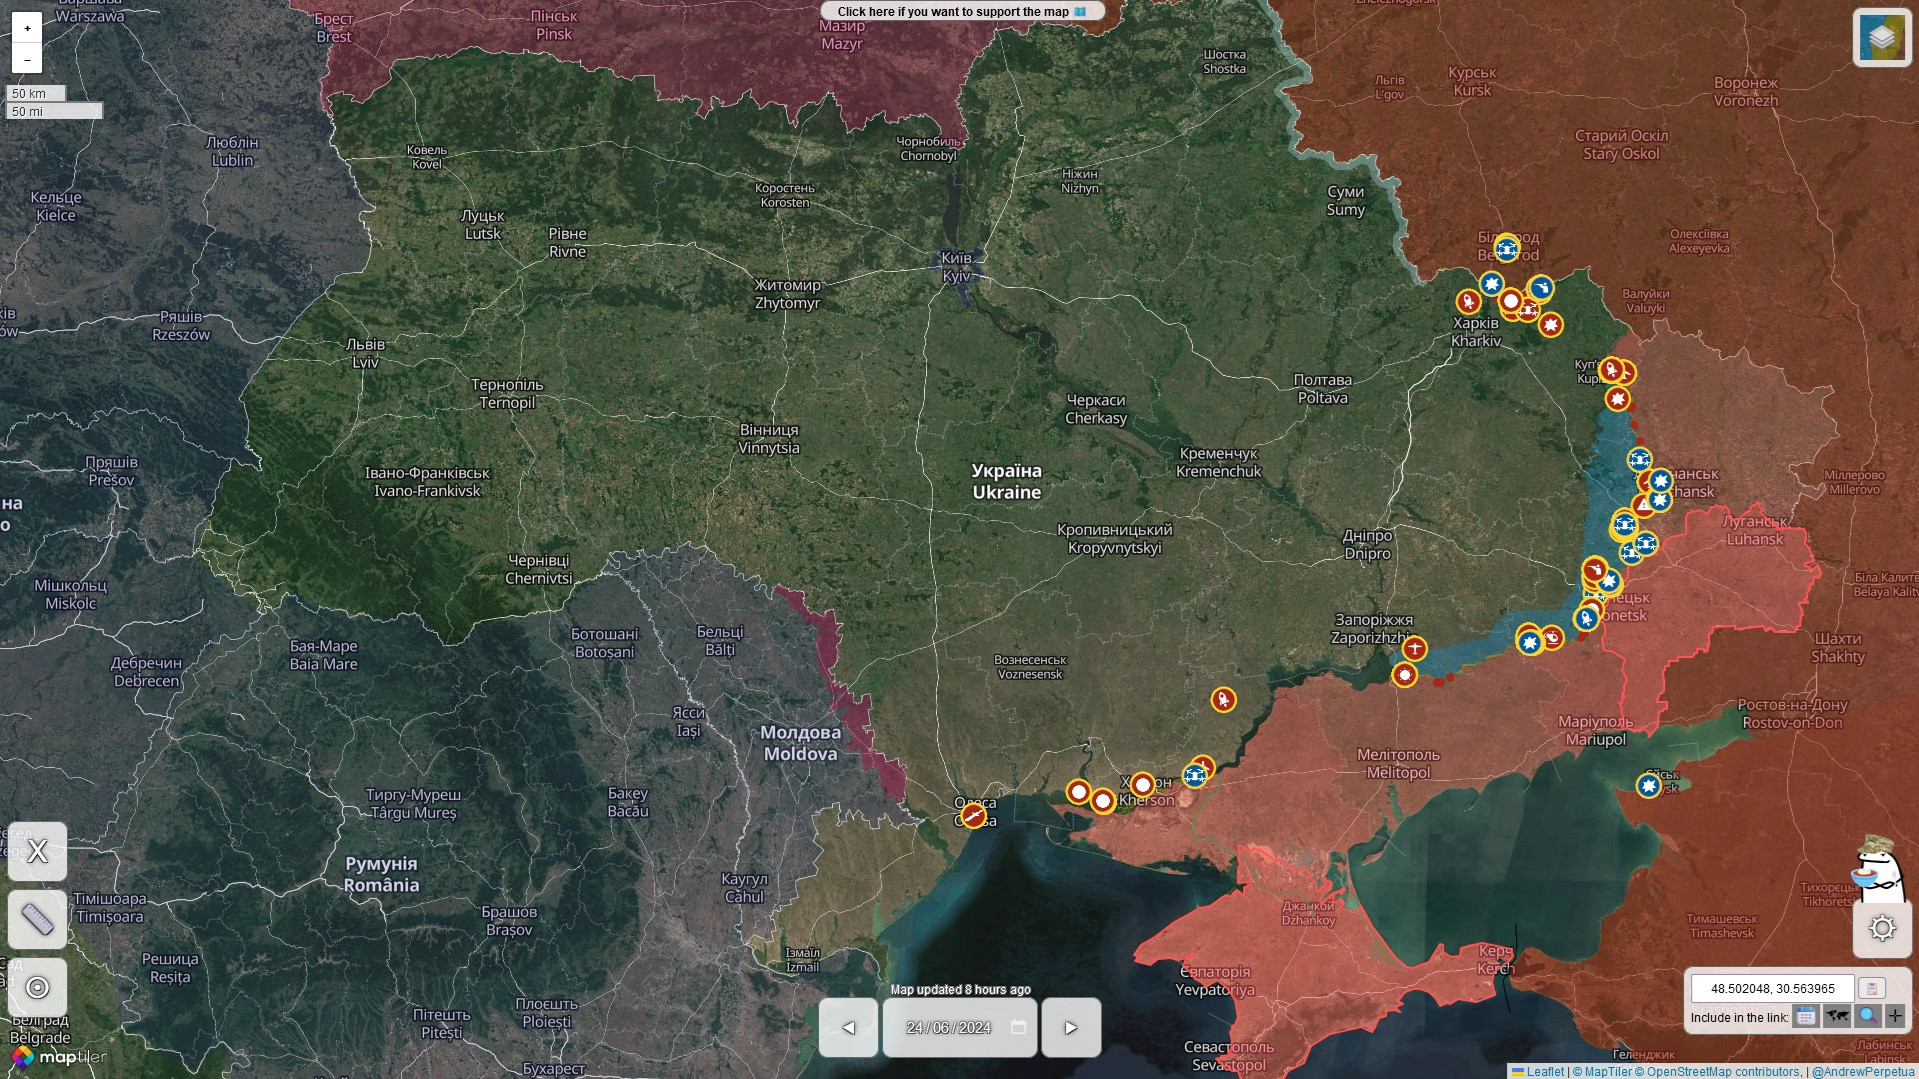Click the event marker near Odesa

click(x=974, y=817)
